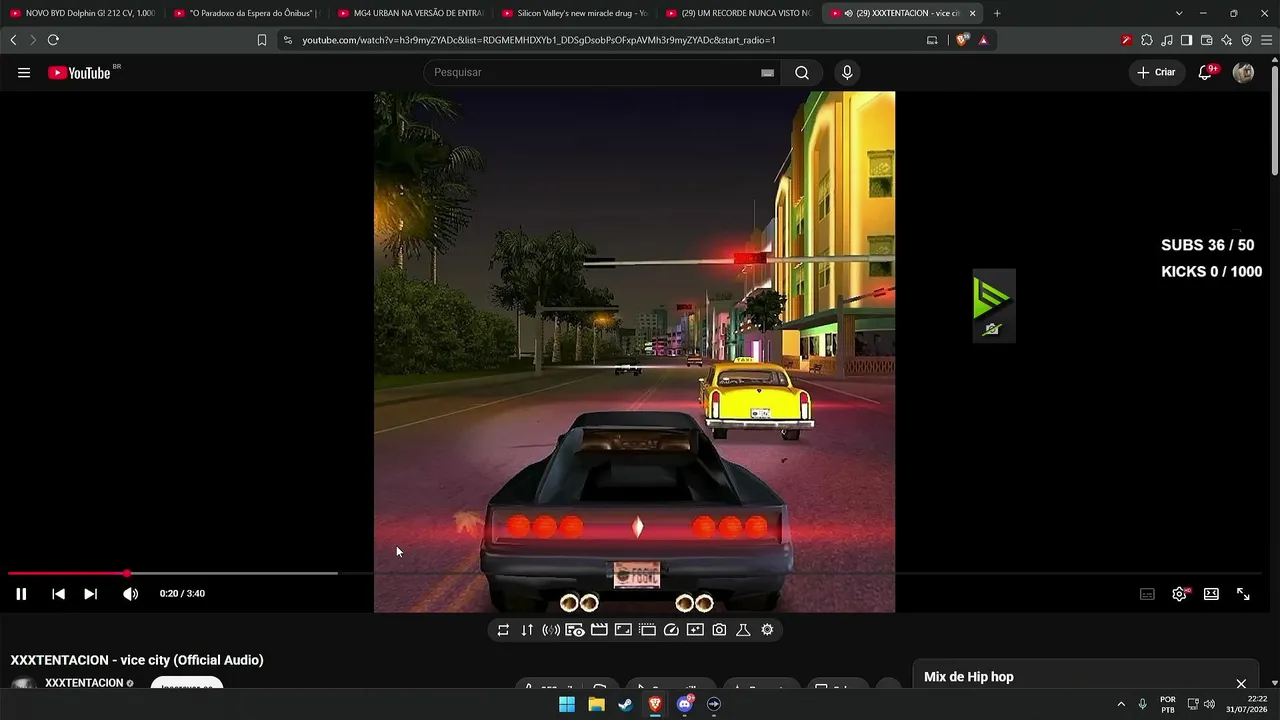Open the YouTube guide hamburger menu
The height and width of the screenshot is (720, 1280).
pyautogui.click(x=24, y=73)
